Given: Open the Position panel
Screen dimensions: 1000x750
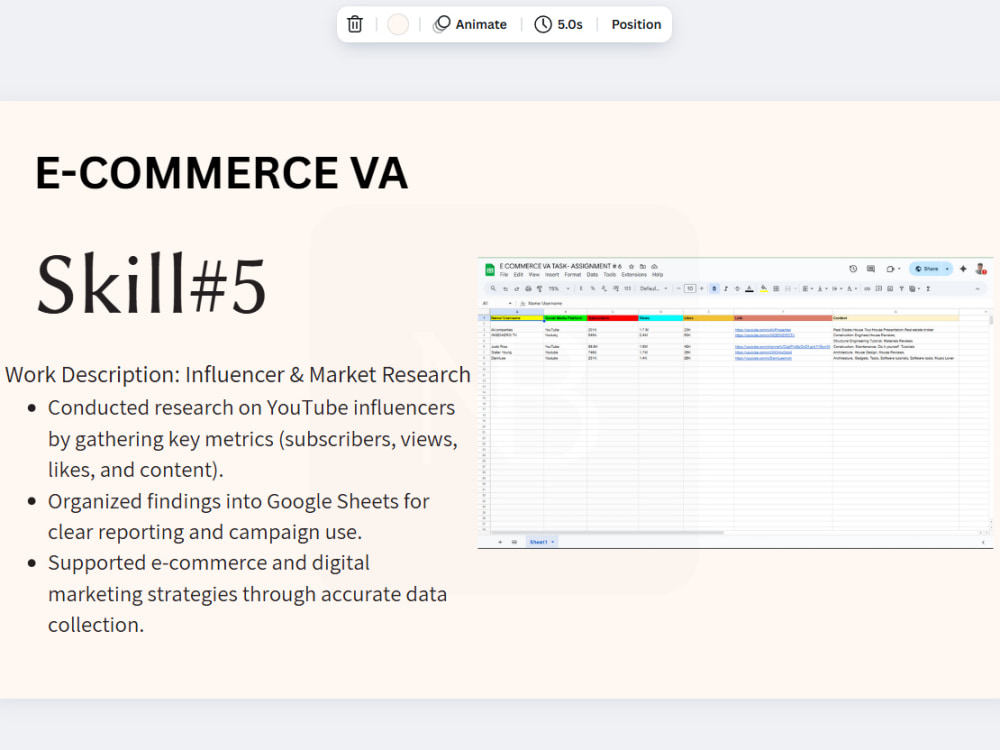Looking at the screenshot, I should coord(636,24).
